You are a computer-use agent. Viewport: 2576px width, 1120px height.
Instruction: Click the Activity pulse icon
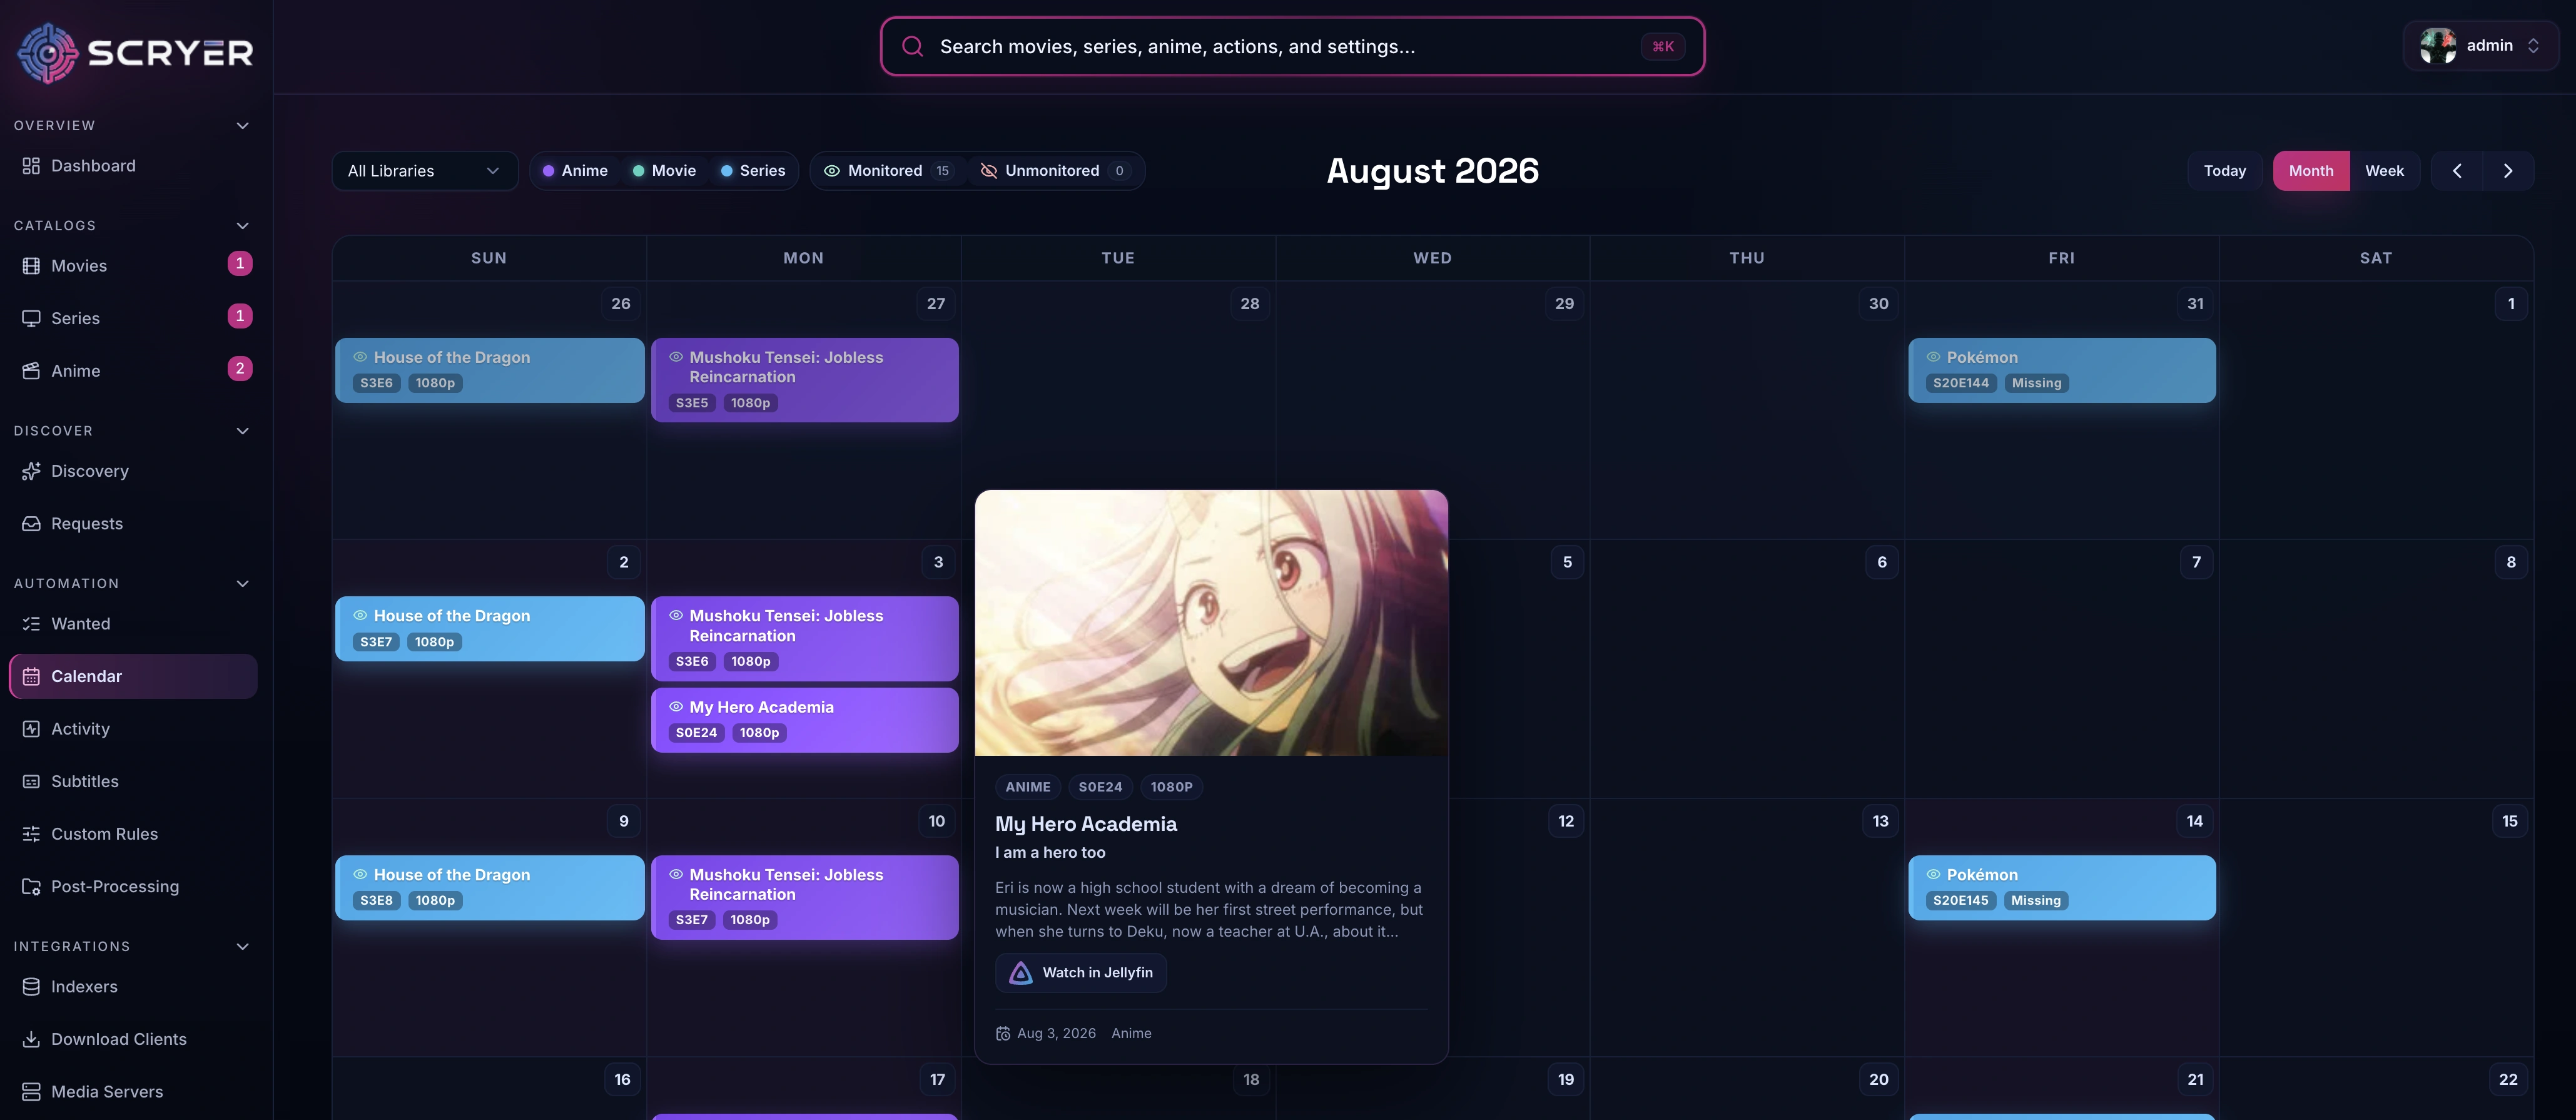point(31,729)
